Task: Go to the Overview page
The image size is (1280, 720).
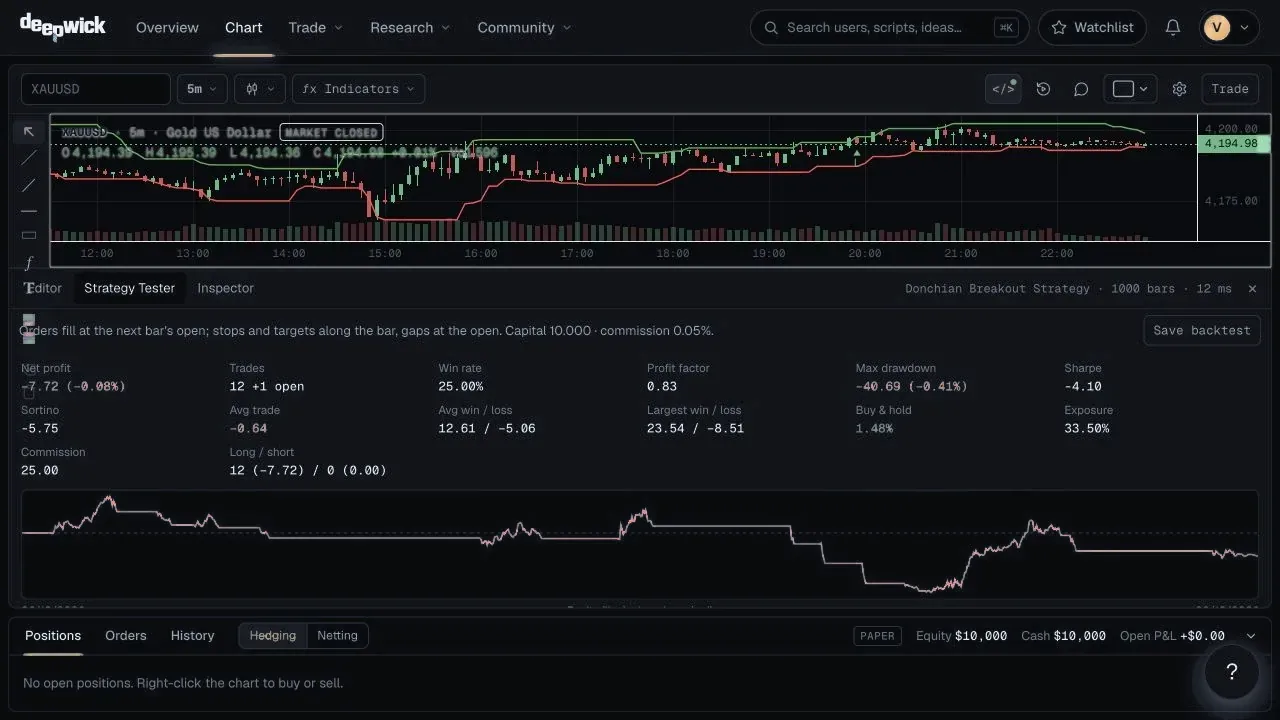Action: click(x=167, y=28)
